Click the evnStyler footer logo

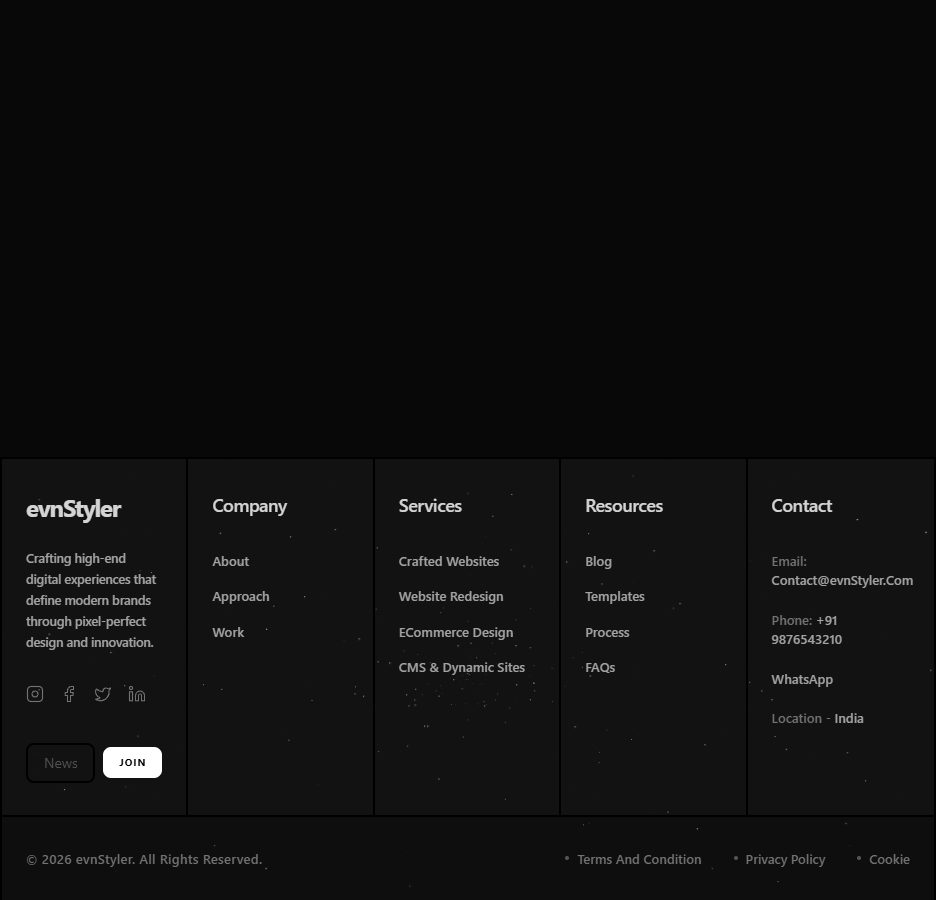tap(73, 509)
